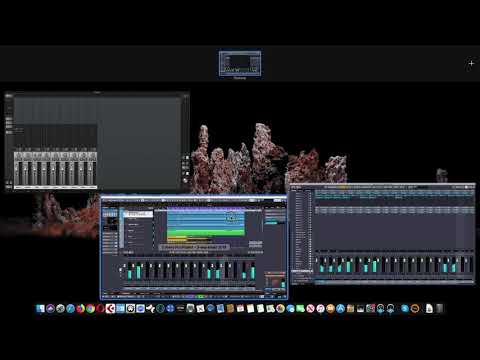Select the wide MixConsole window at right
This screenshot has height=360, width=480.
382,234
